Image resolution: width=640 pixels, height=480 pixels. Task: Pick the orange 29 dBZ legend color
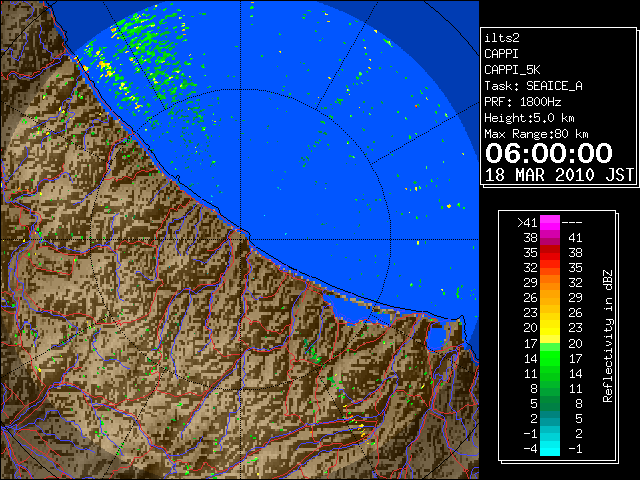[x=550, y=282]
